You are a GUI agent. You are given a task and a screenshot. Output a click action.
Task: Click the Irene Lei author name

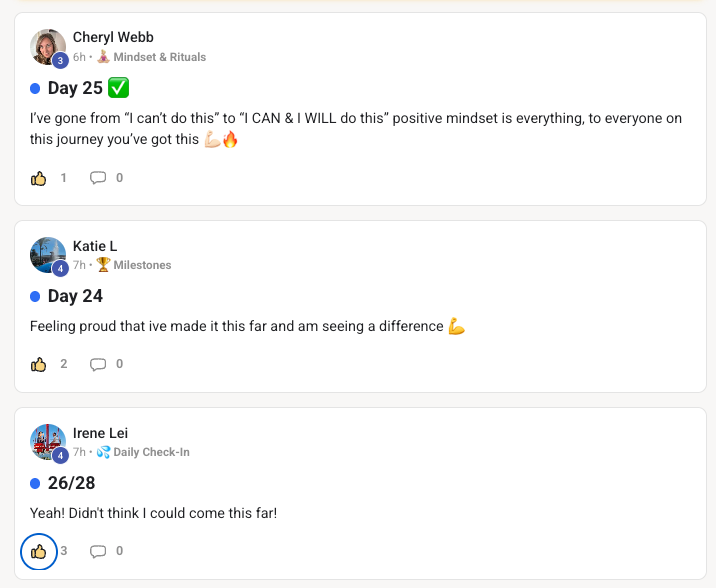pyautogui.click(x=100, y=433)
